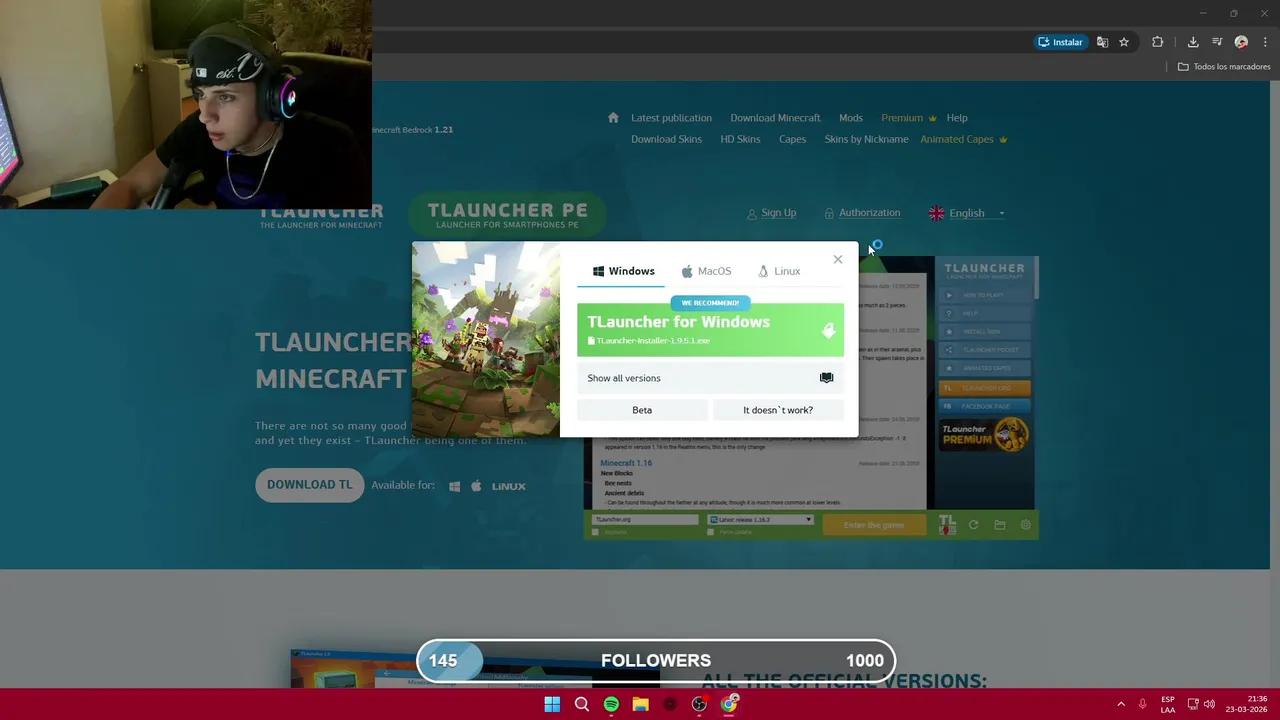This screenshot has height=720, width=1280.
Task: Toggle Force update checkbox in launcher preview
Action: tap(711, 532)
